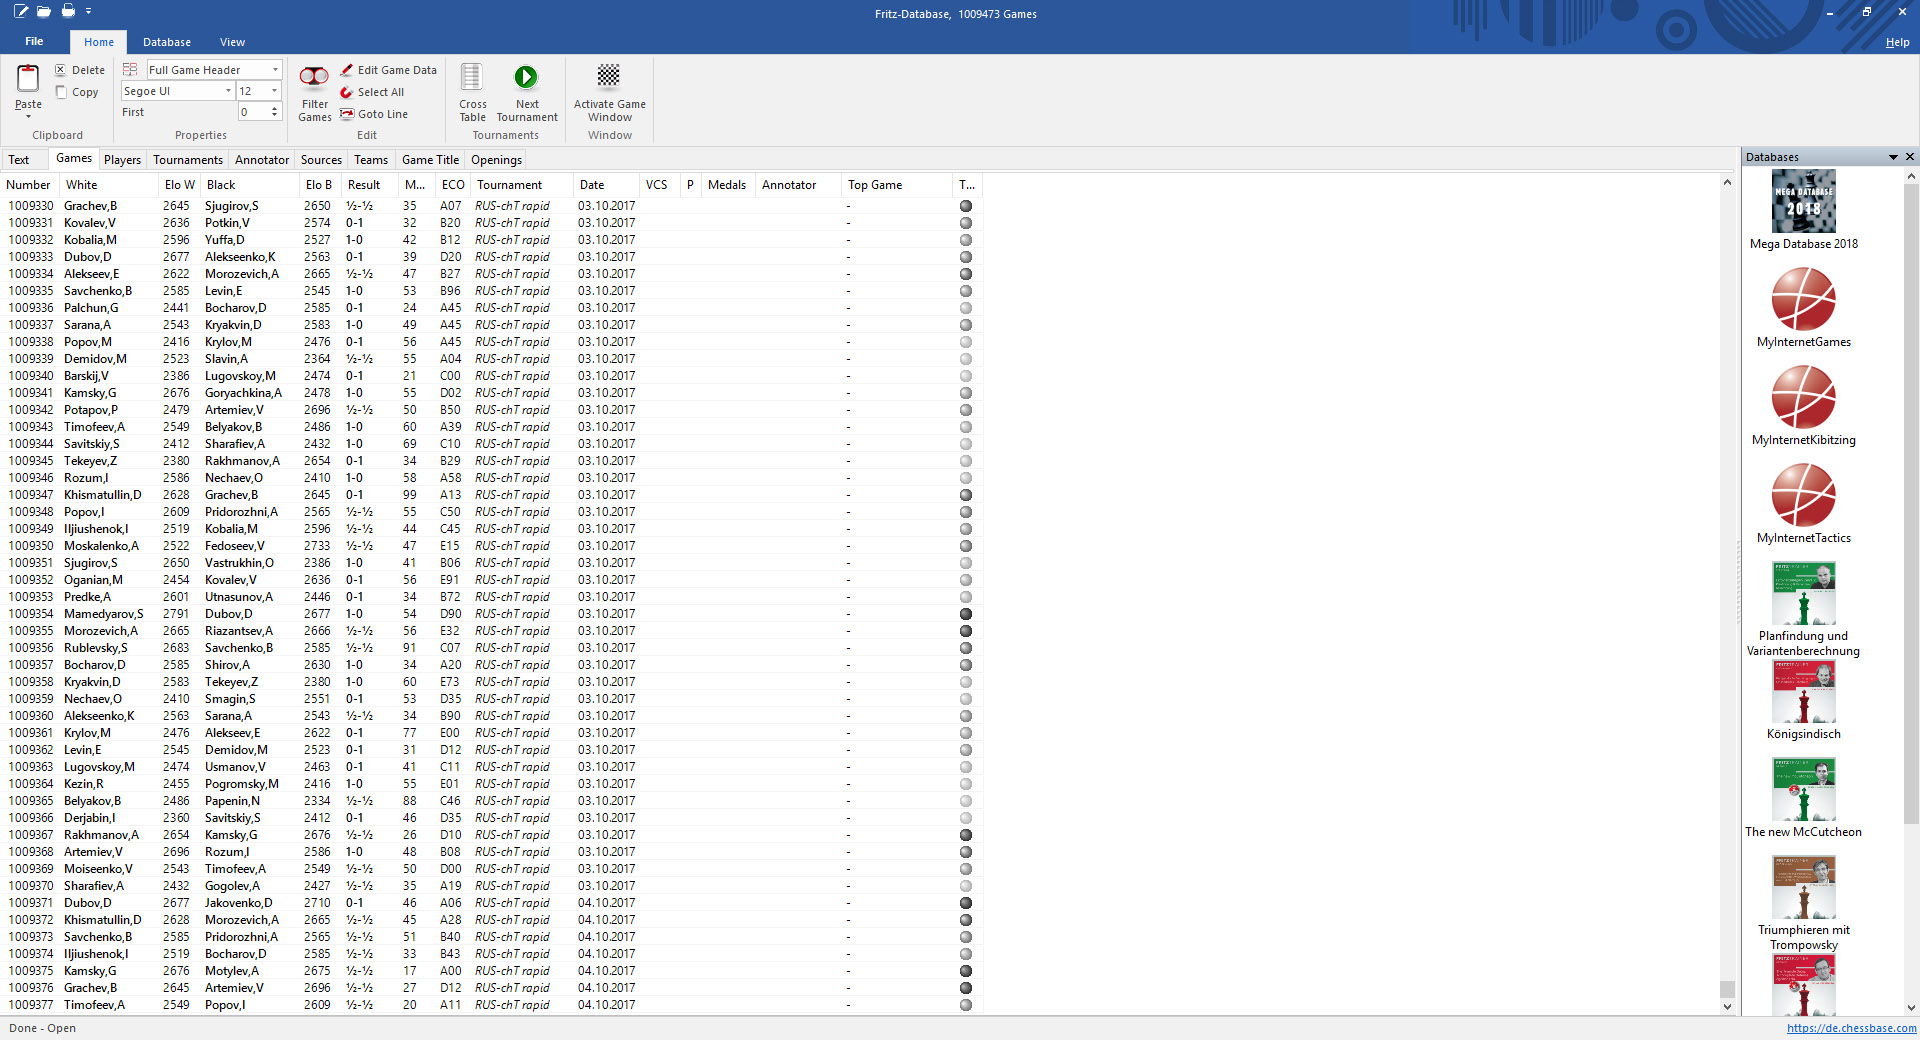Open the Databases panel dropdown arrow

(x=1893, y=157)
